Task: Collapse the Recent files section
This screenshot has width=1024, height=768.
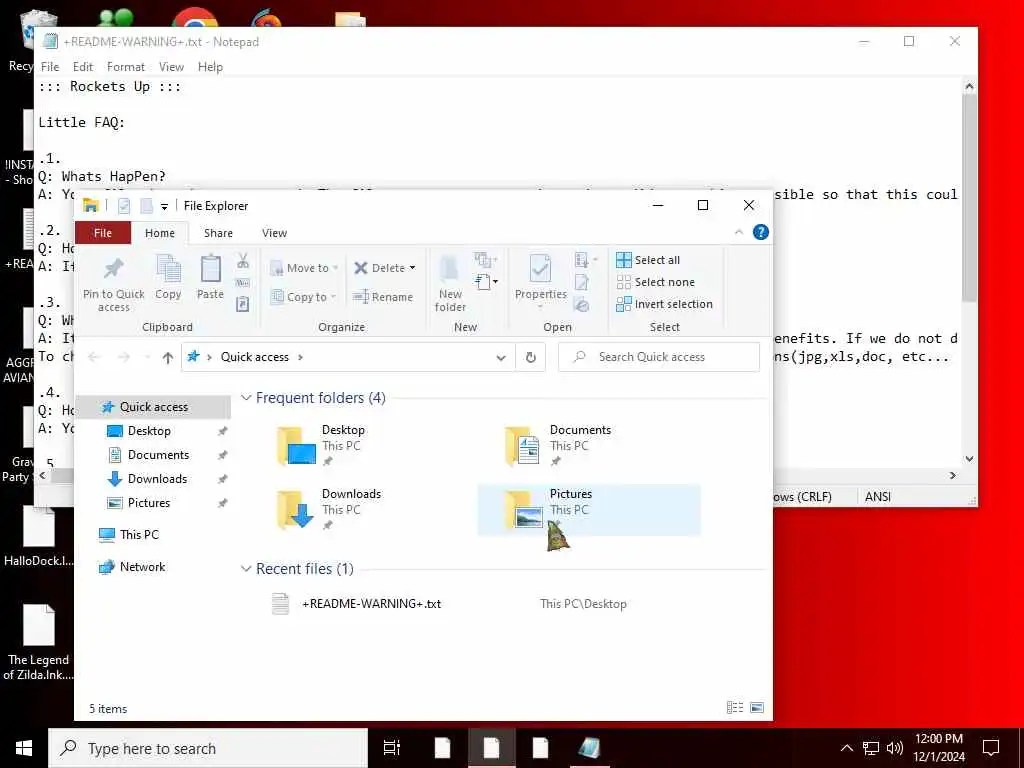Action: point(246,569)
